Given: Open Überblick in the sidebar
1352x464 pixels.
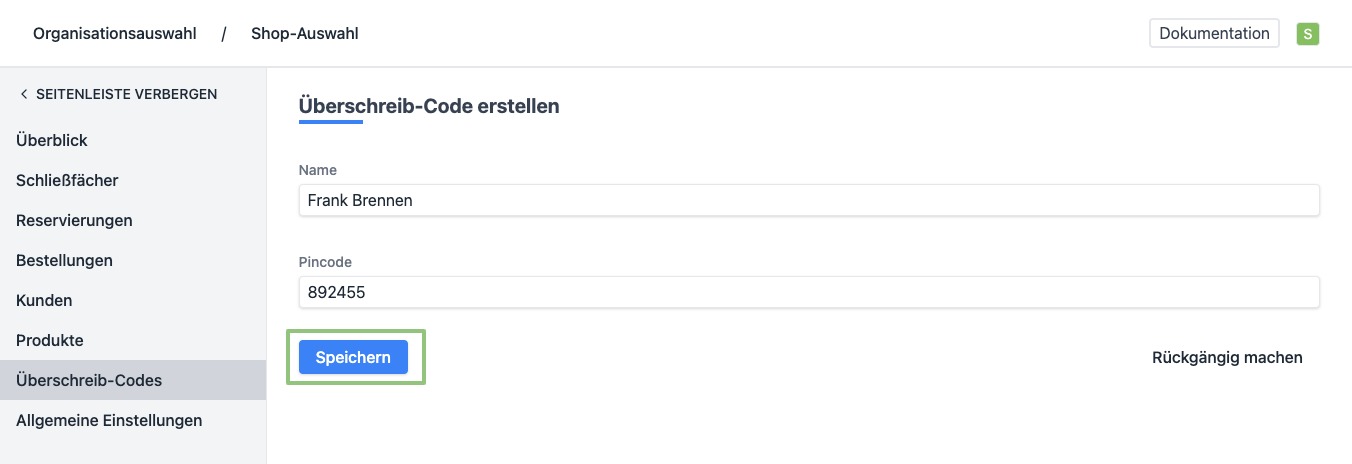Looking at the screenshot, I should click(52, 141).
